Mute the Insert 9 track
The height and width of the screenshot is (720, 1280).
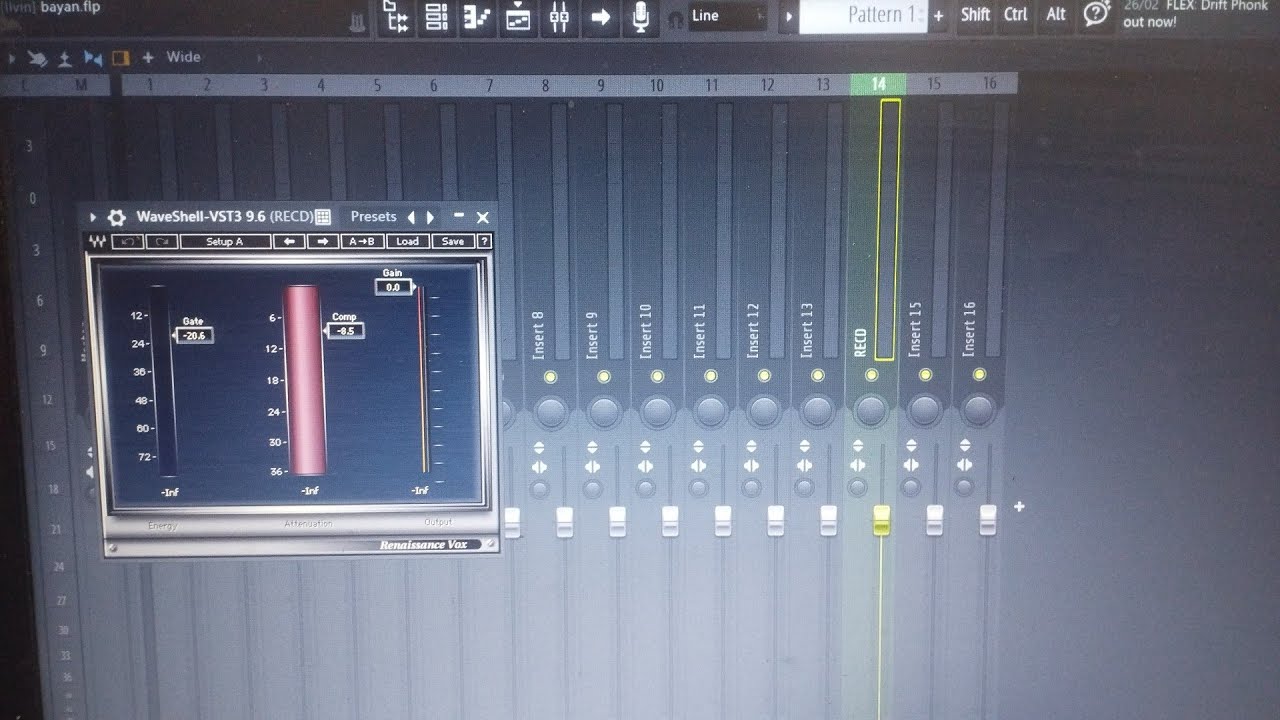[603, 376]
